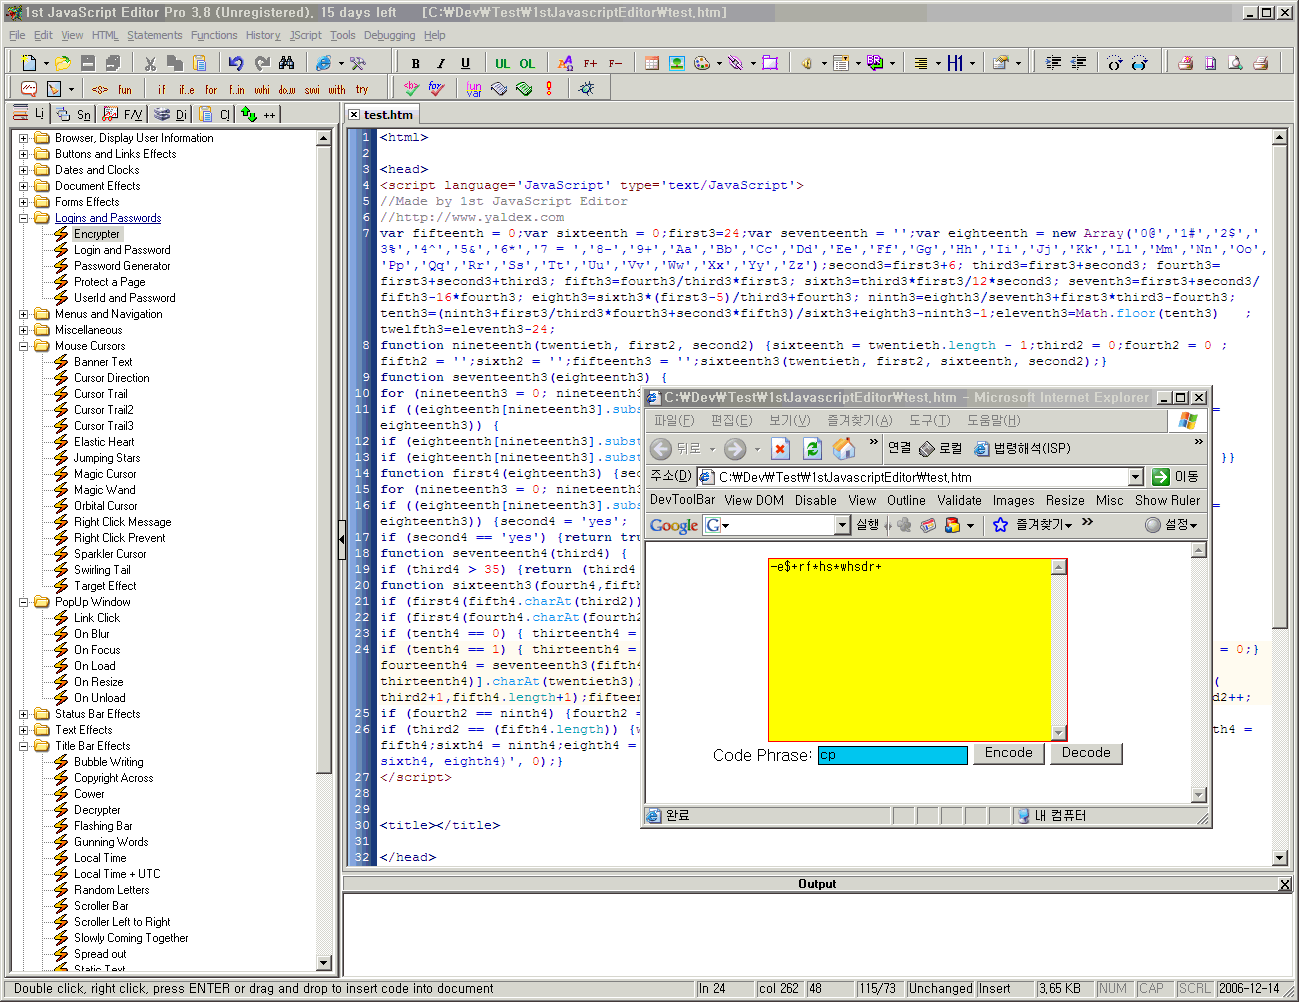Click the red exclamation mark icon

pos(549,88)
